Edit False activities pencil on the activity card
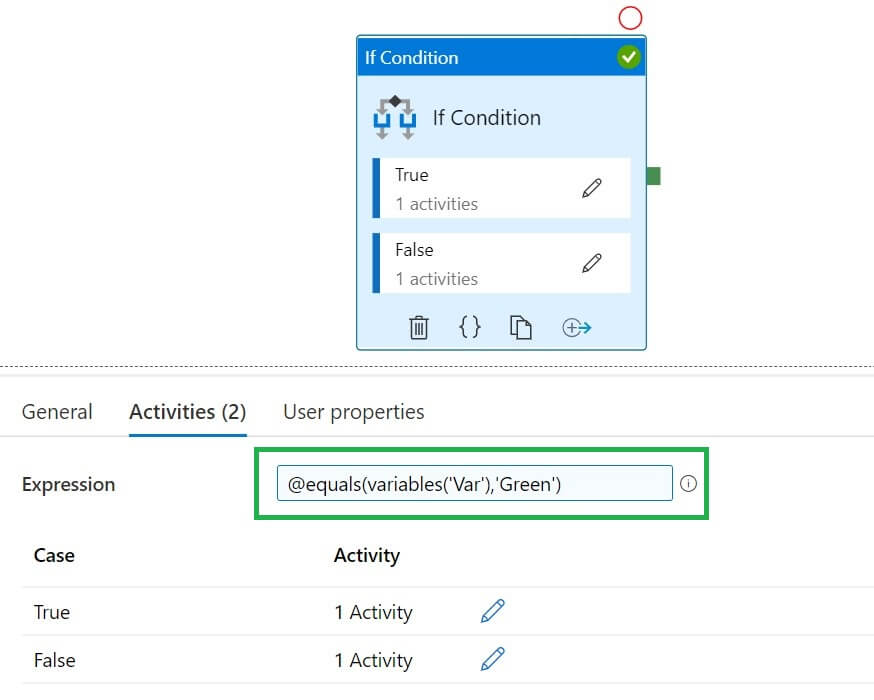 click(592, 263)
